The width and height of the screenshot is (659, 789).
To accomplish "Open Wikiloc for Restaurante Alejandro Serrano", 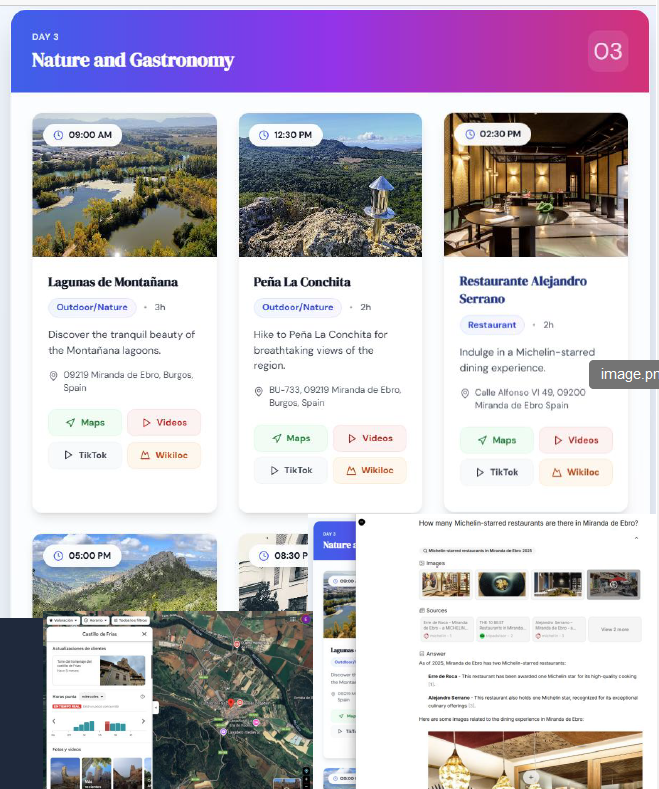I will [x=575, y=472].
